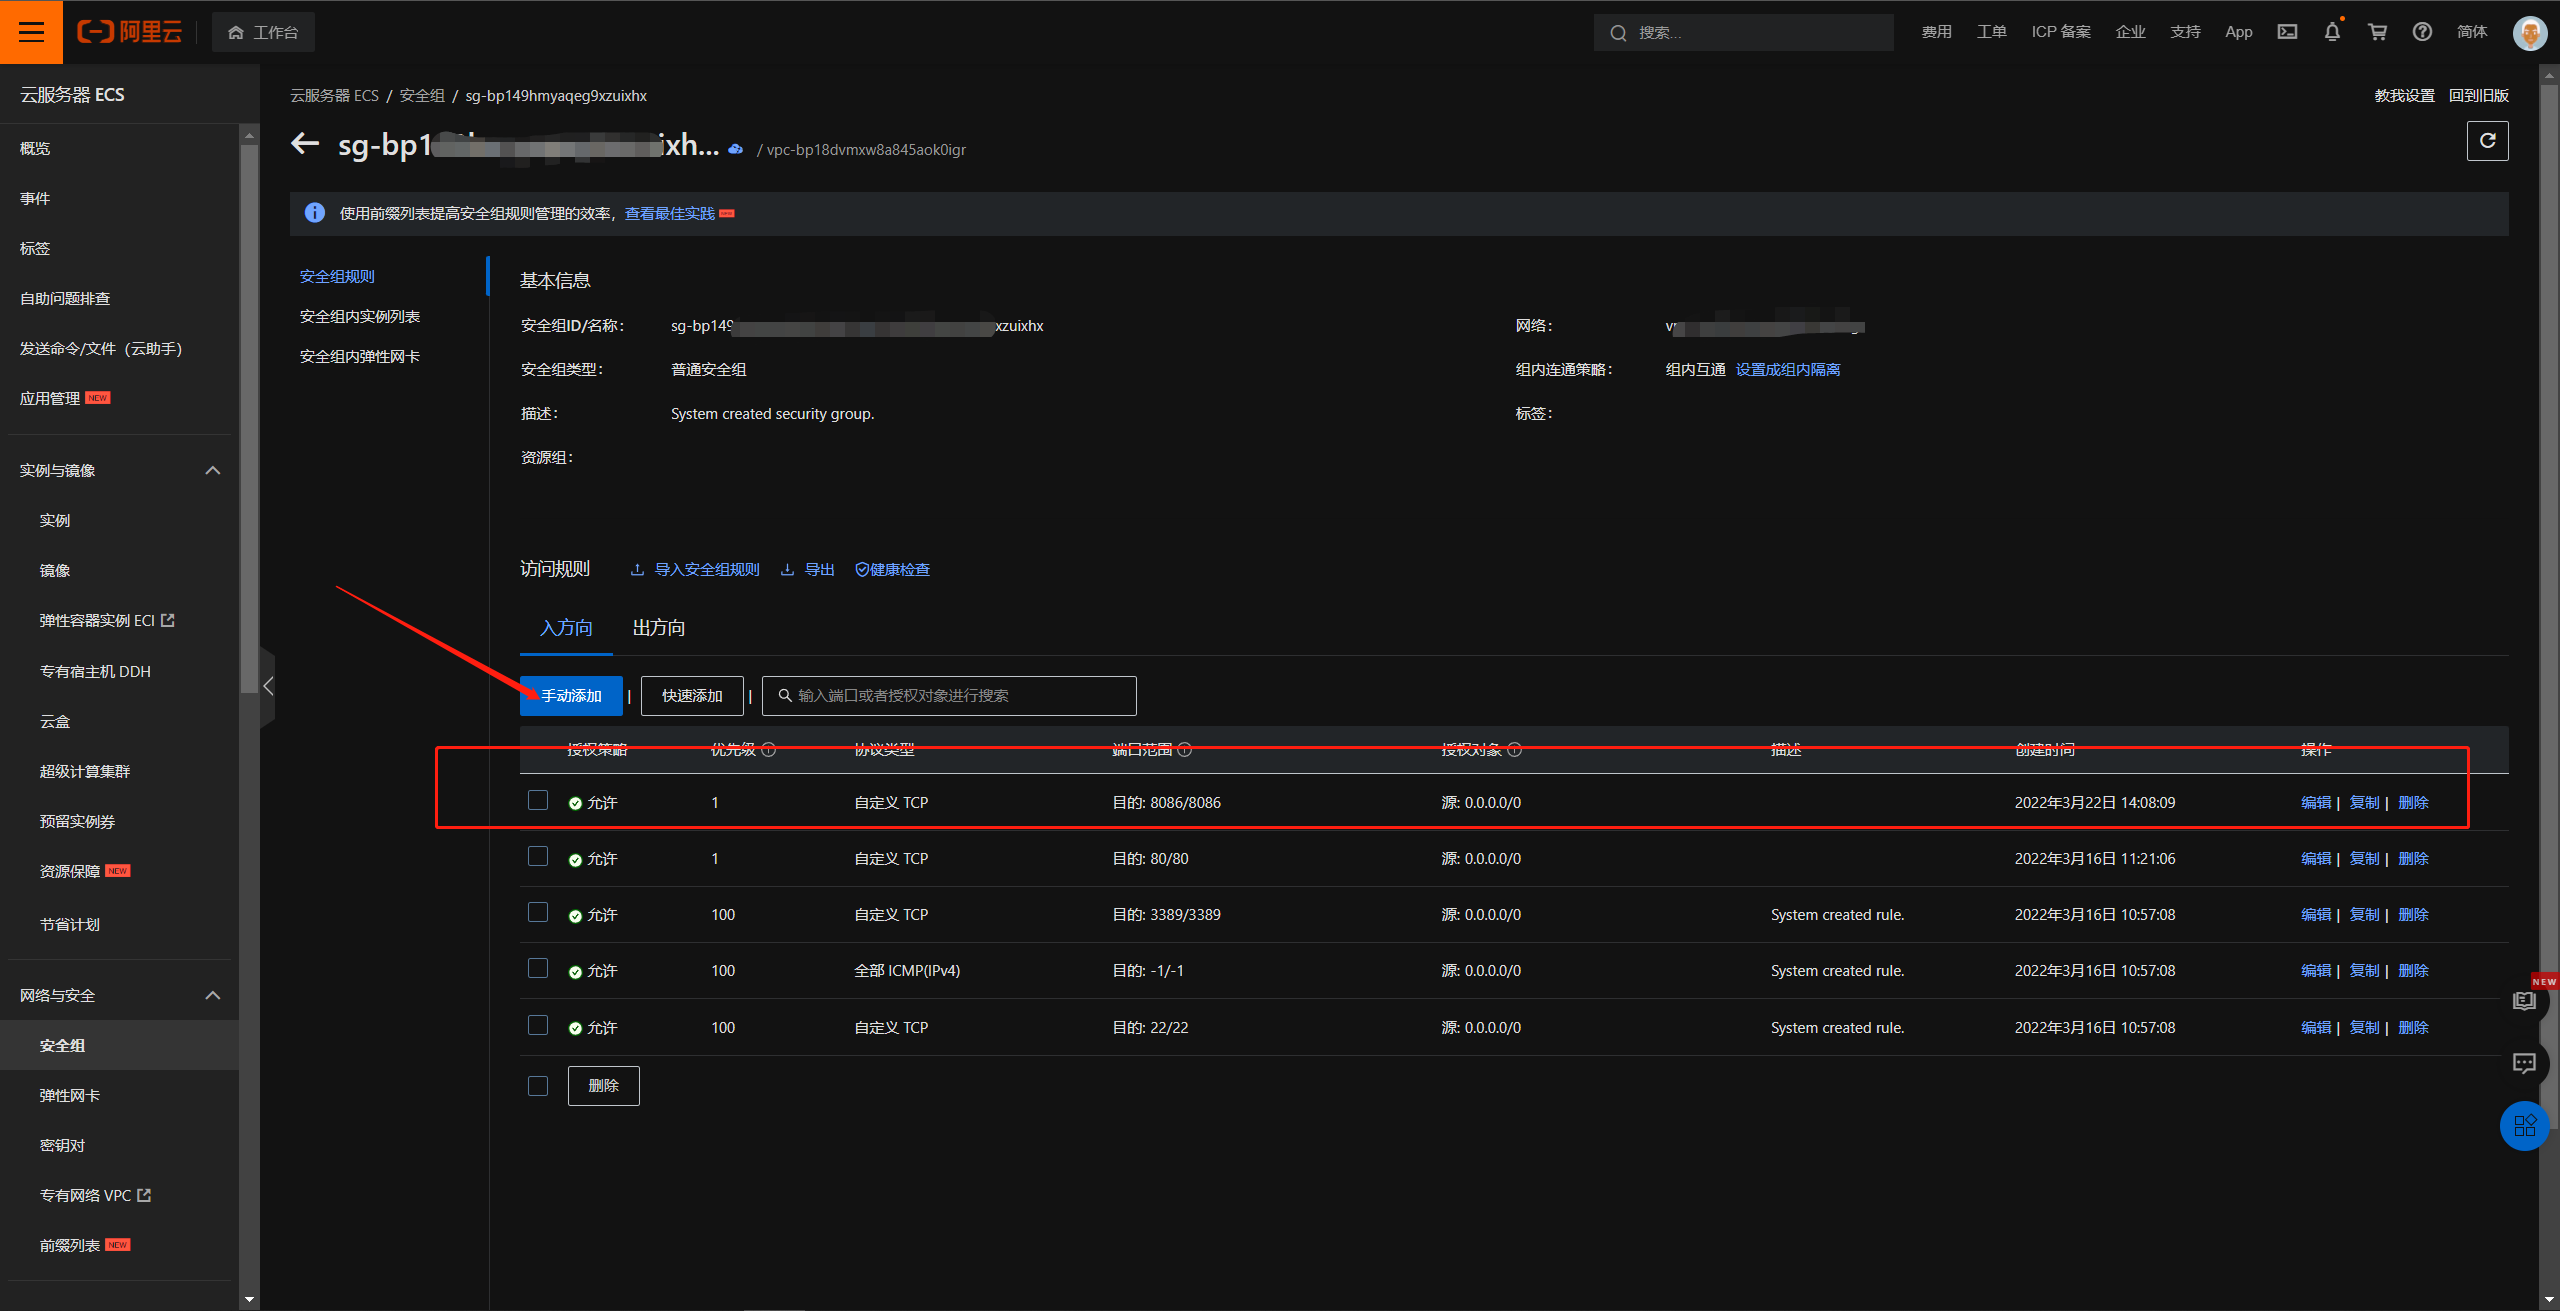This screenshot has width=2560, height=1311.
Task: Open the 查看最佳实践 link
Action: click(670, 214)
